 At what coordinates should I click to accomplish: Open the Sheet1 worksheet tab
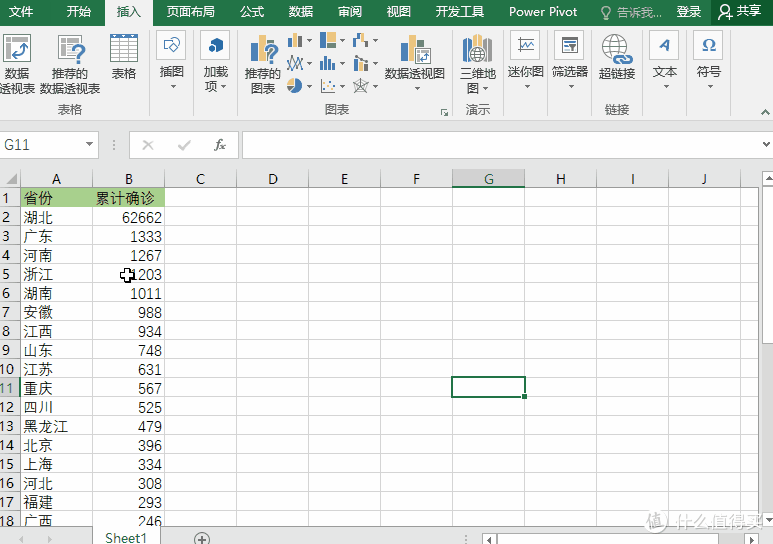(126, 537)
